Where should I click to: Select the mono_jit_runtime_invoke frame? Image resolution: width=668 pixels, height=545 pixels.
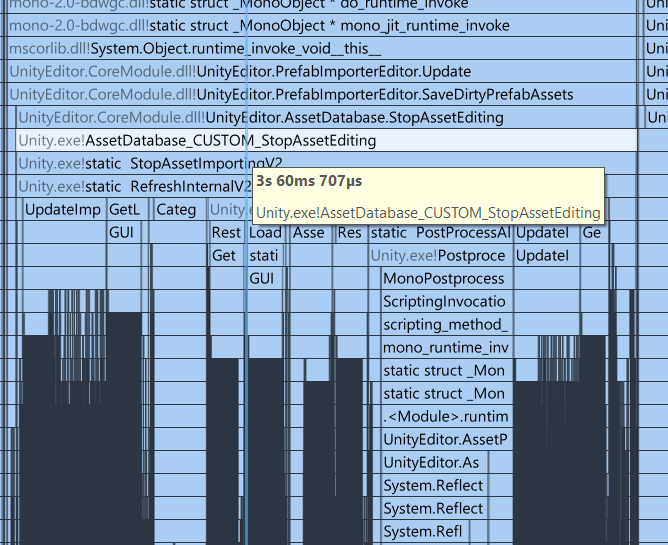(x=322, y=26)
